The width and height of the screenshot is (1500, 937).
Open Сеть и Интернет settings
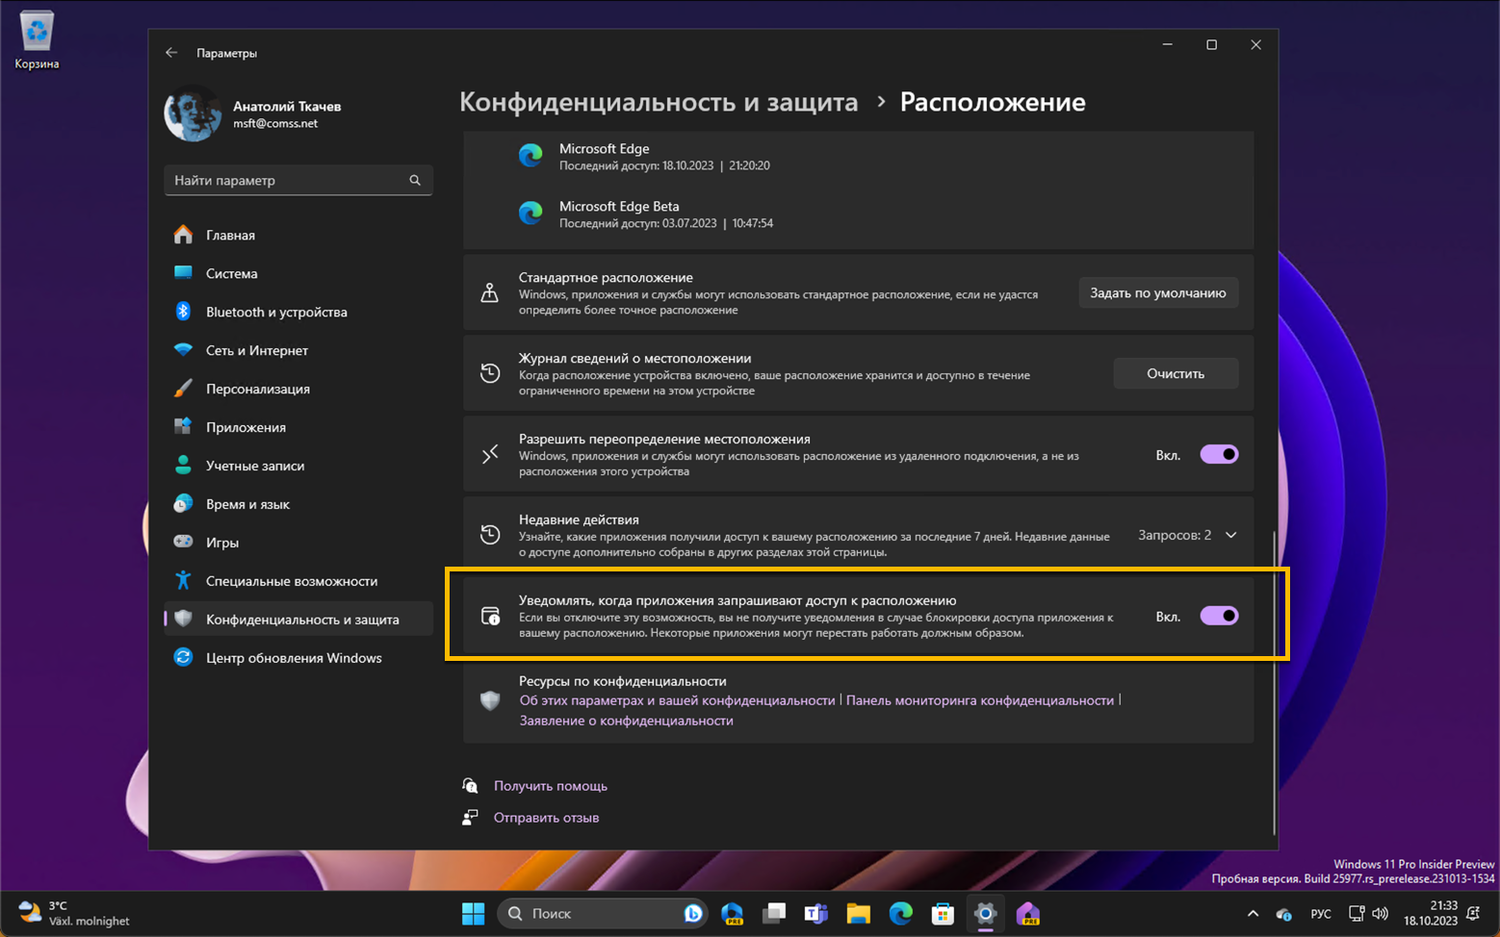pos(298,350)
